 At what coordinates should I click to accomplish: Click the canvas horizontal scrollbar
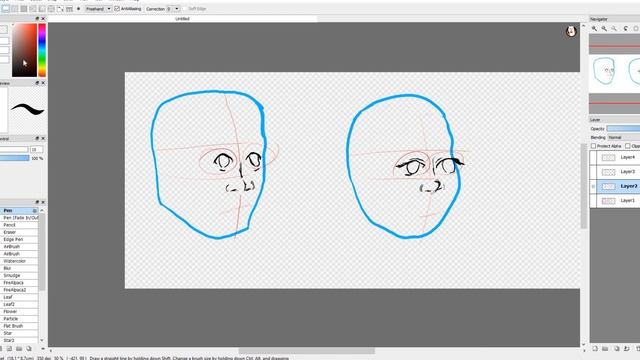307,351
